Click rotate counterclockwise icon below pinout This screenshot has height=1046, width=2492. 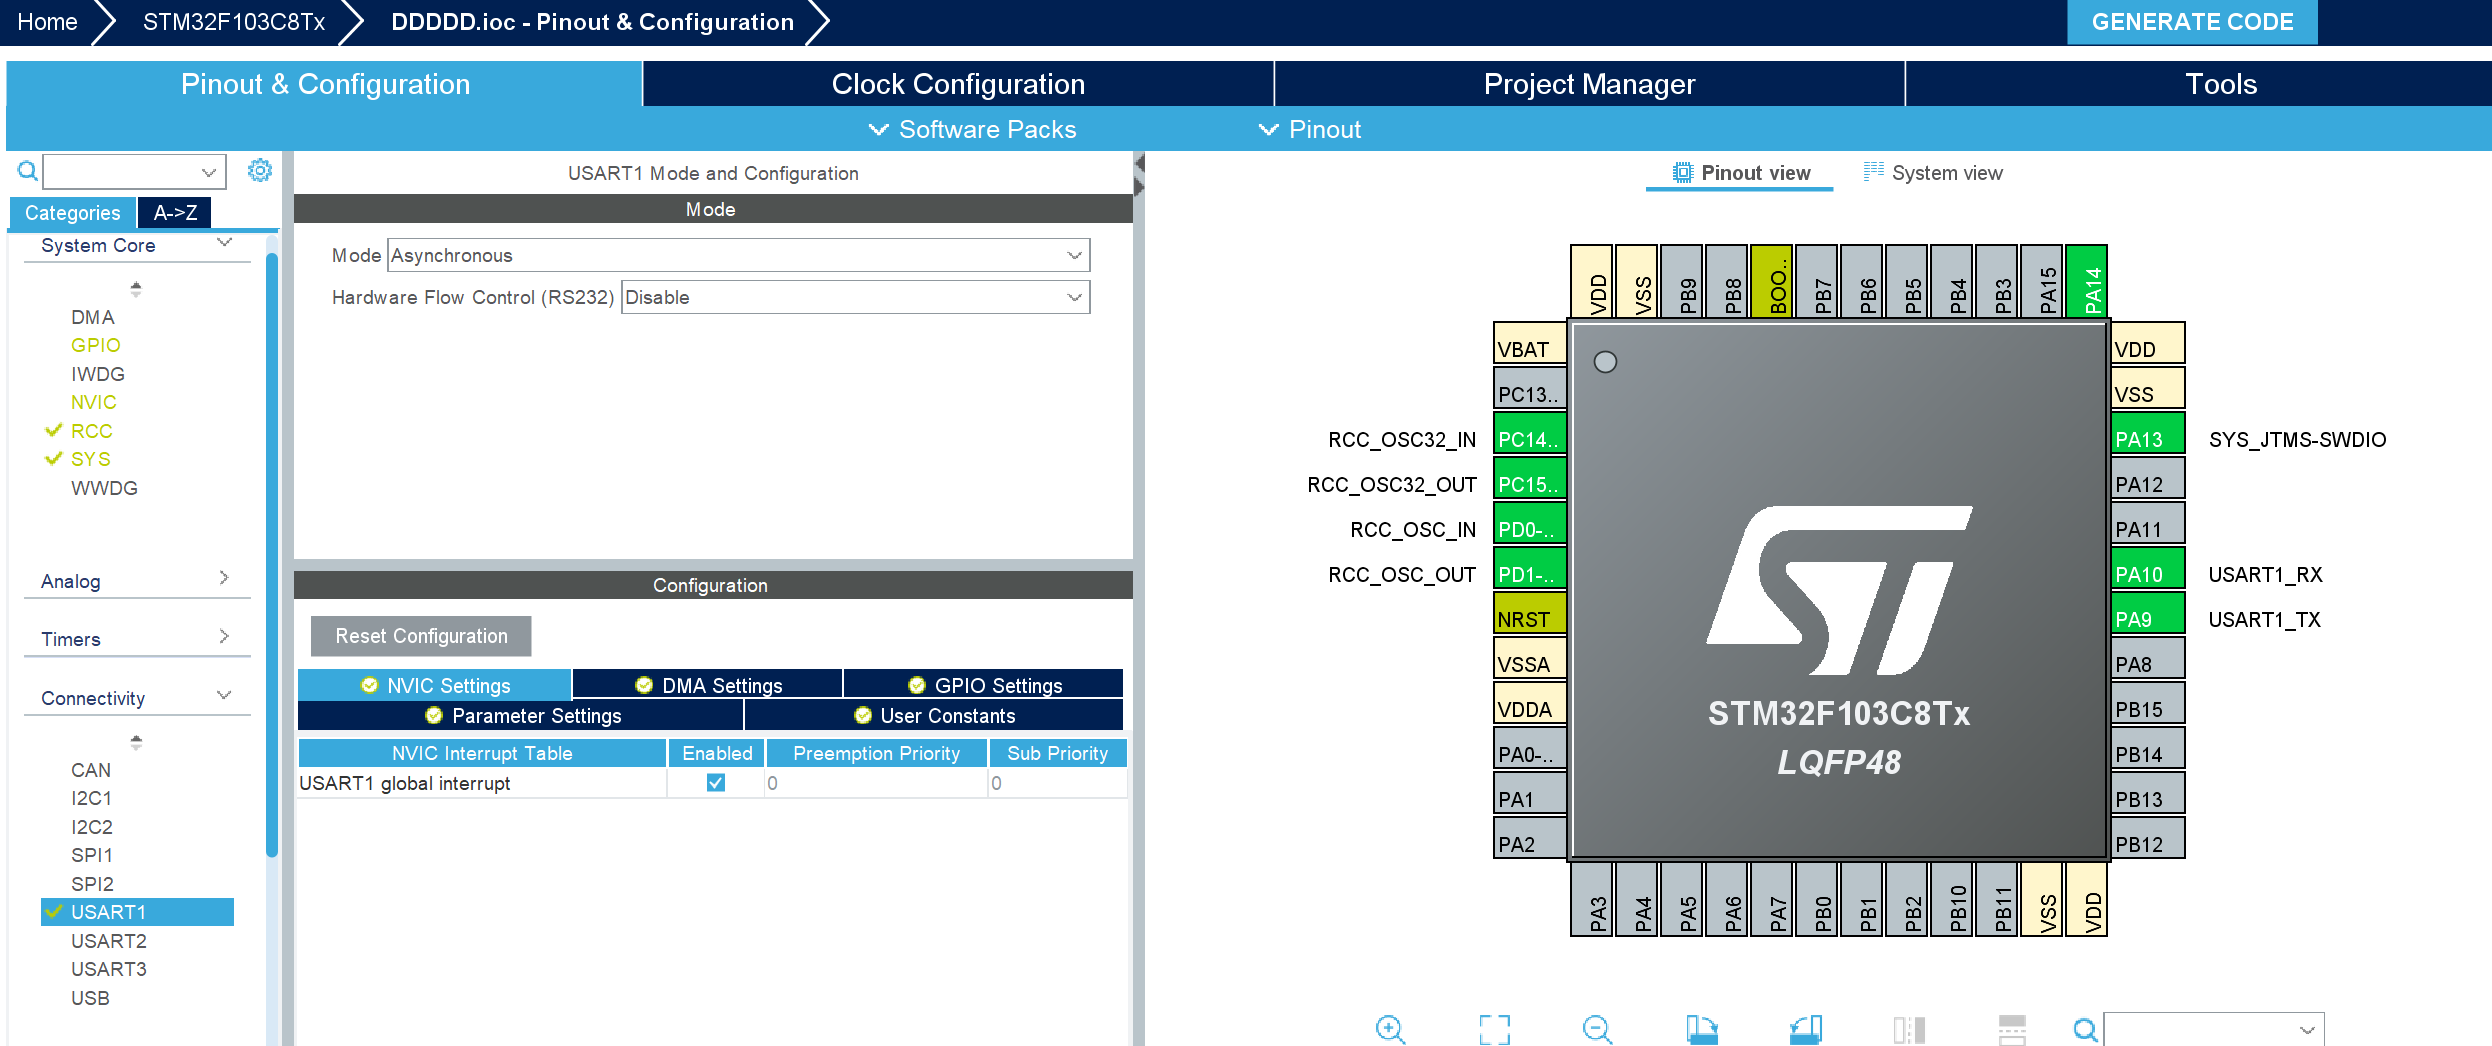1806,1029
